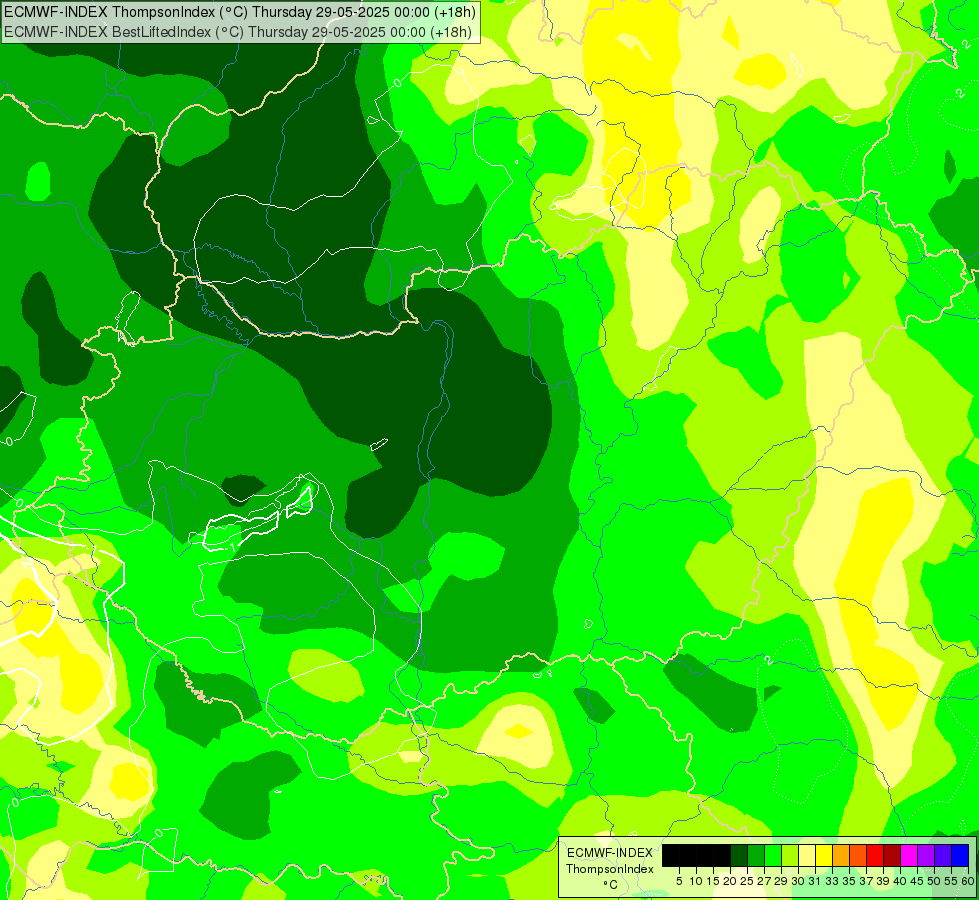This screenshot has height=900, width=979.
Task: Click legend scale value 27
Action: pyautogui.click(x=764, y=881)
